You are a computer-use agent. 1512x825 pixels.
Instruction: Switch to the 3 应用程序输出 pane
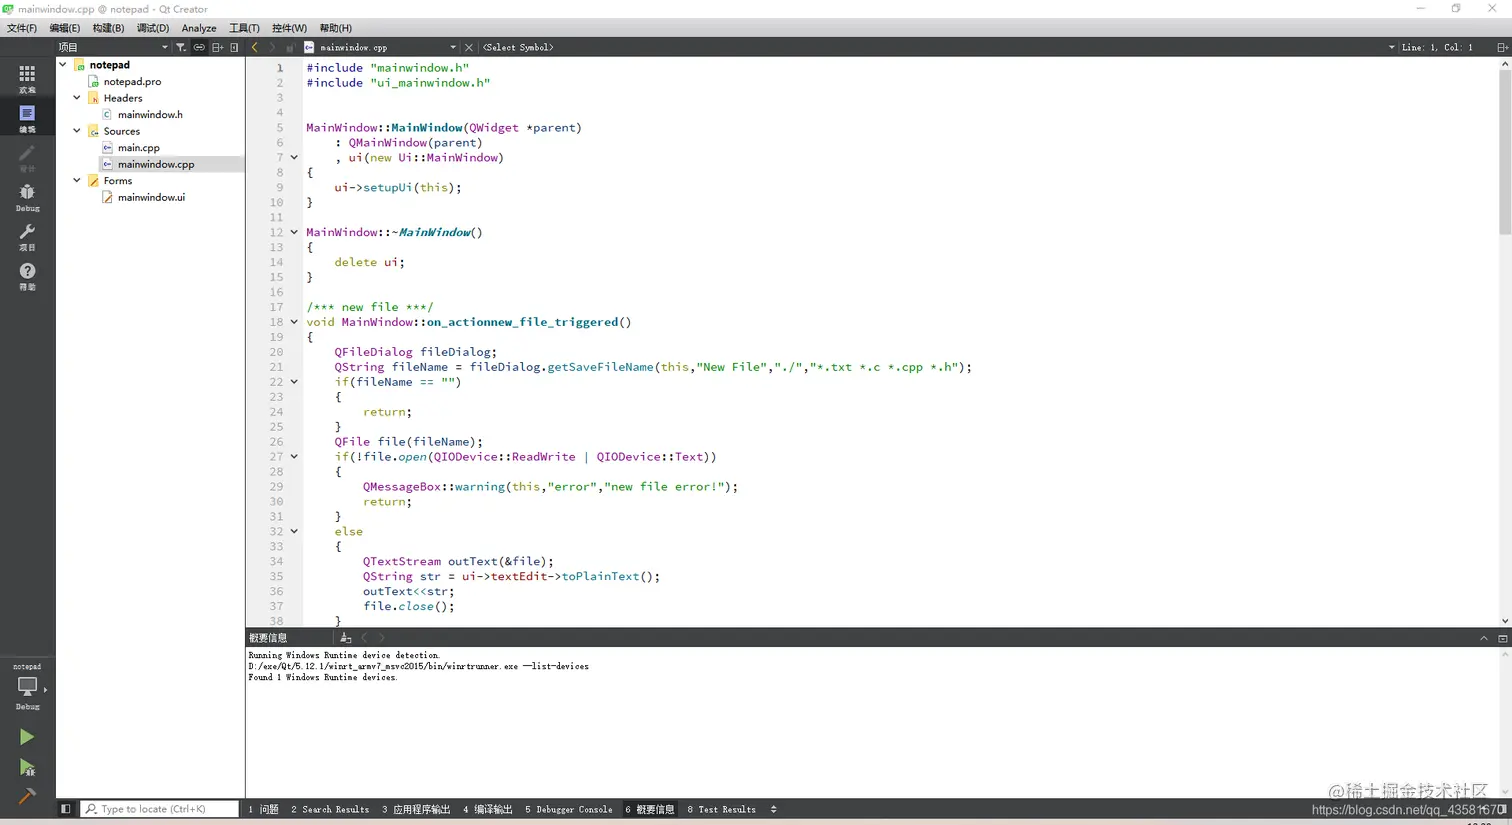pyautogui.click(x=416, y=809)
